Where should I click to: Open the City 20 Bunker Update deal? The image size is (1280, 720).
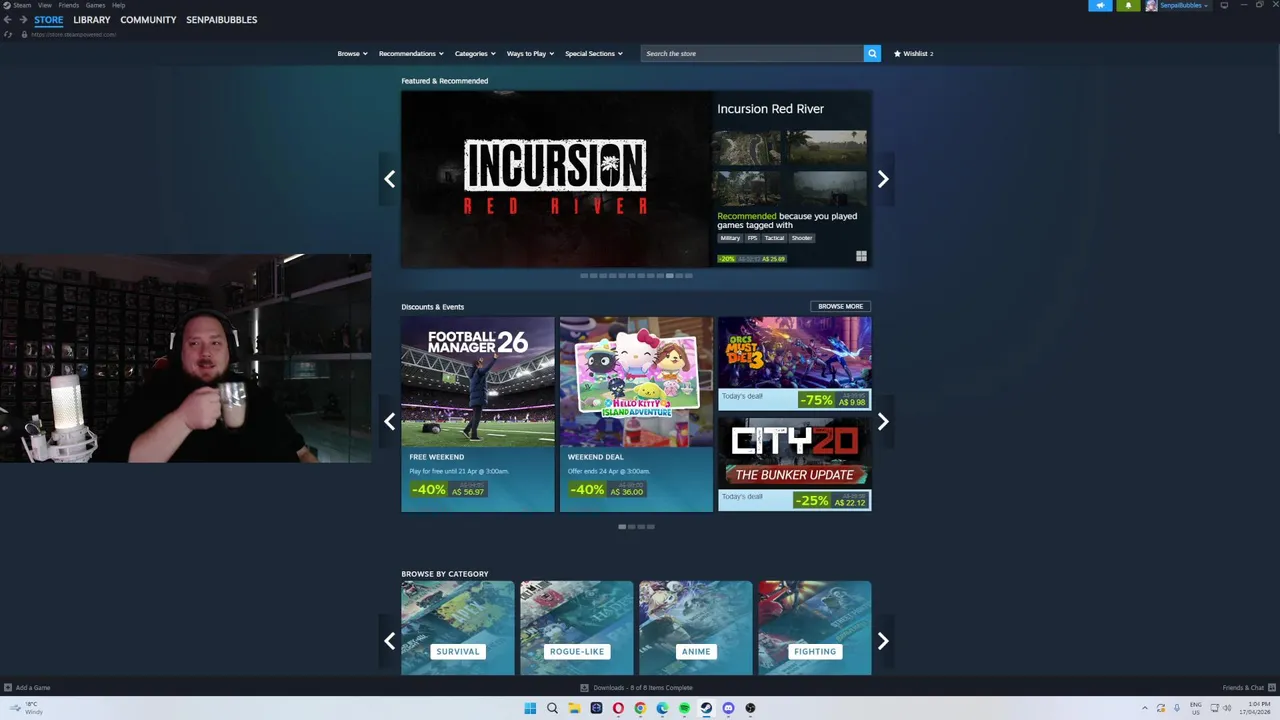(794, 464)
